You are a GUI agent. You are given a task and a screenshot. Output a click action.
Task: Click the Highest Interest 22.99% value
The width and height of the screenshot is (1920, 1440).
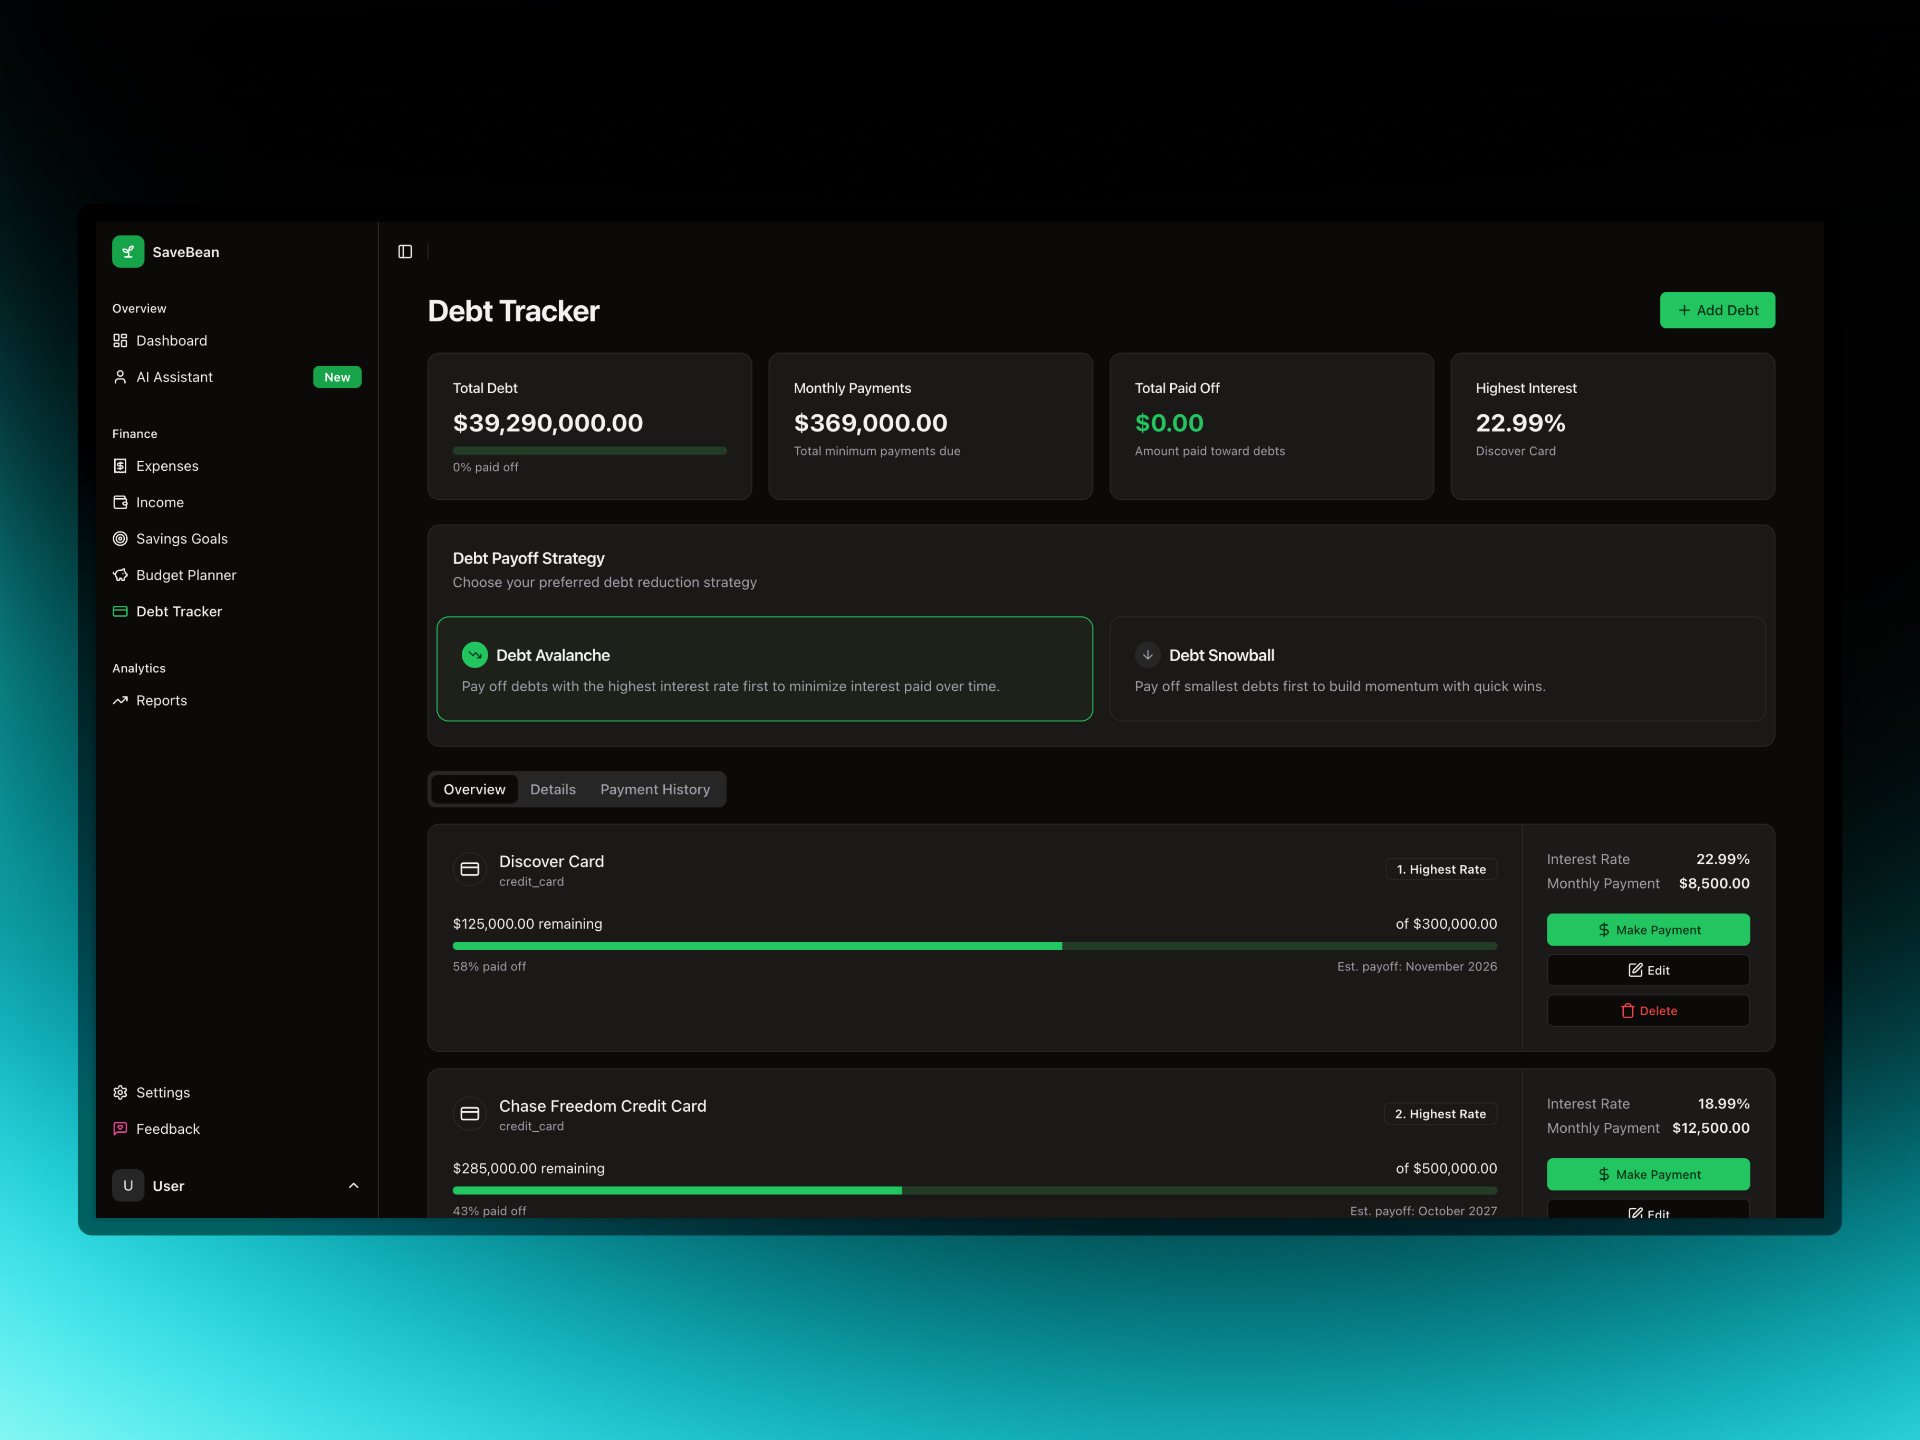tap(1520, 424)
